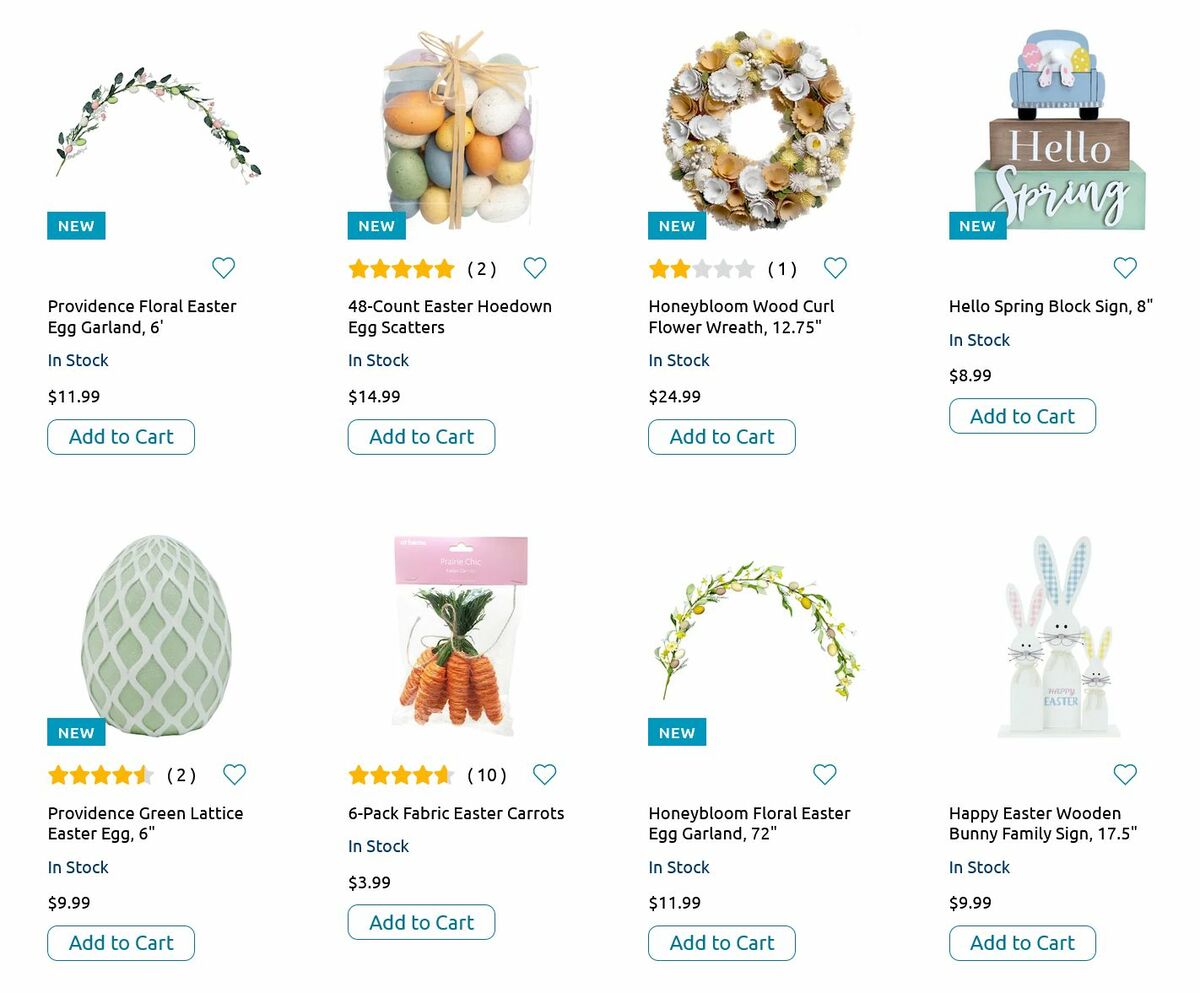Screen dimensions: 1200x993
Task: Add Providence Floral Easter Egg Garland to cart
Action: (121, 437)
